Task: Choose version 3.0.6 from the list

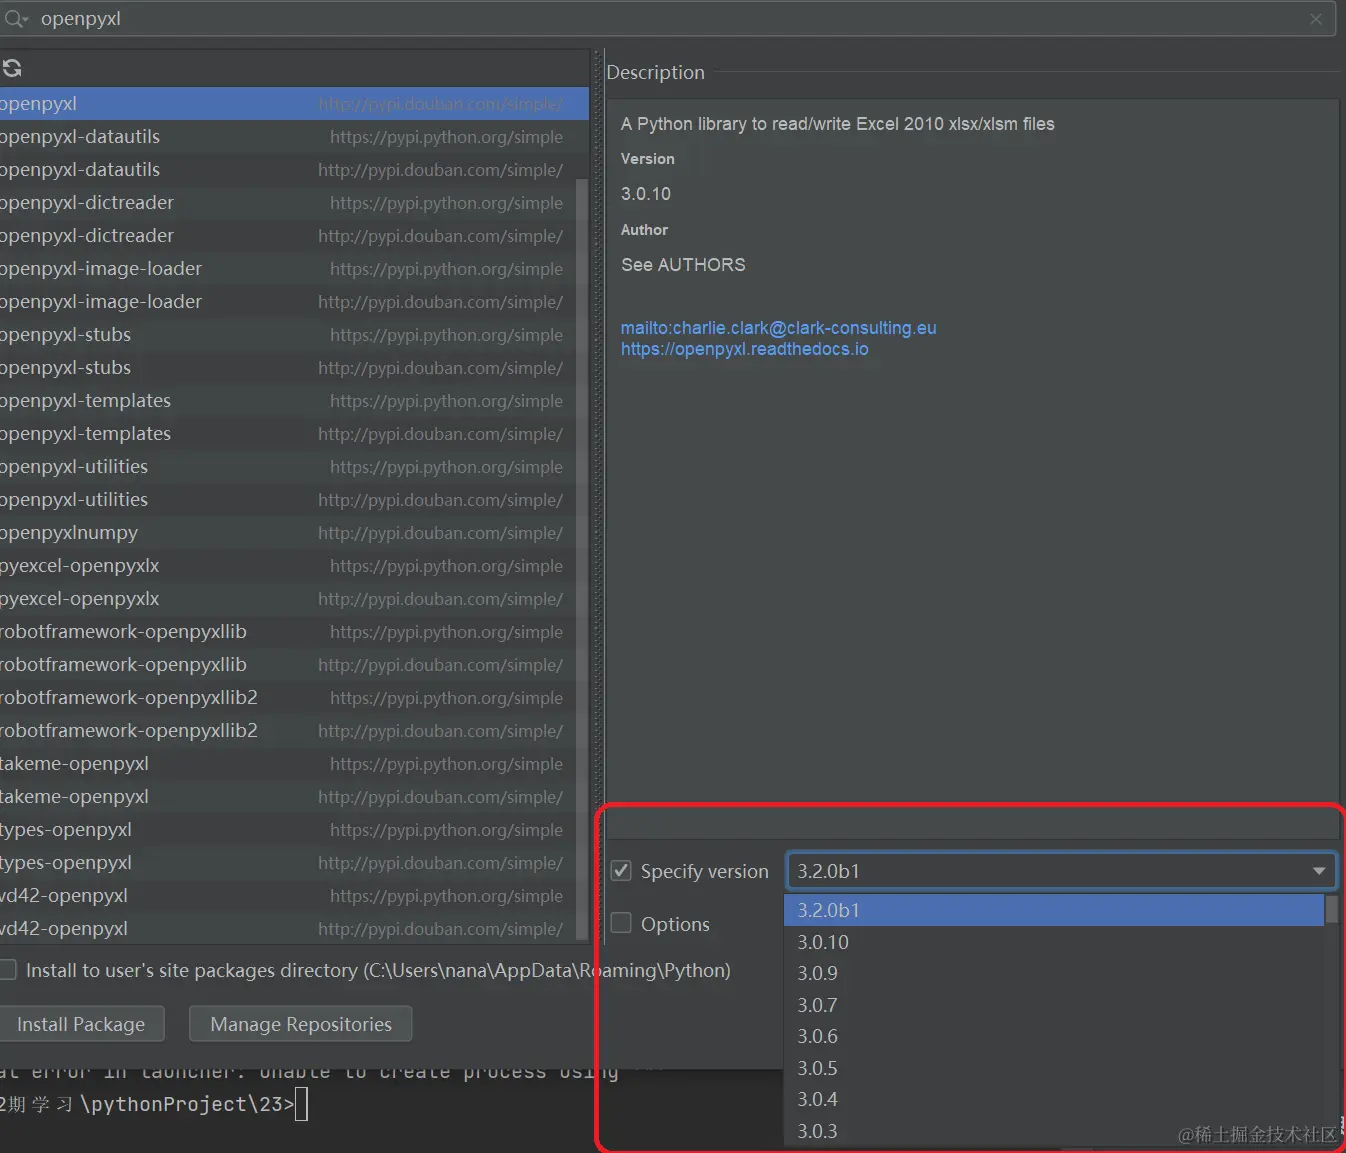Action: pos(1054,1036)
